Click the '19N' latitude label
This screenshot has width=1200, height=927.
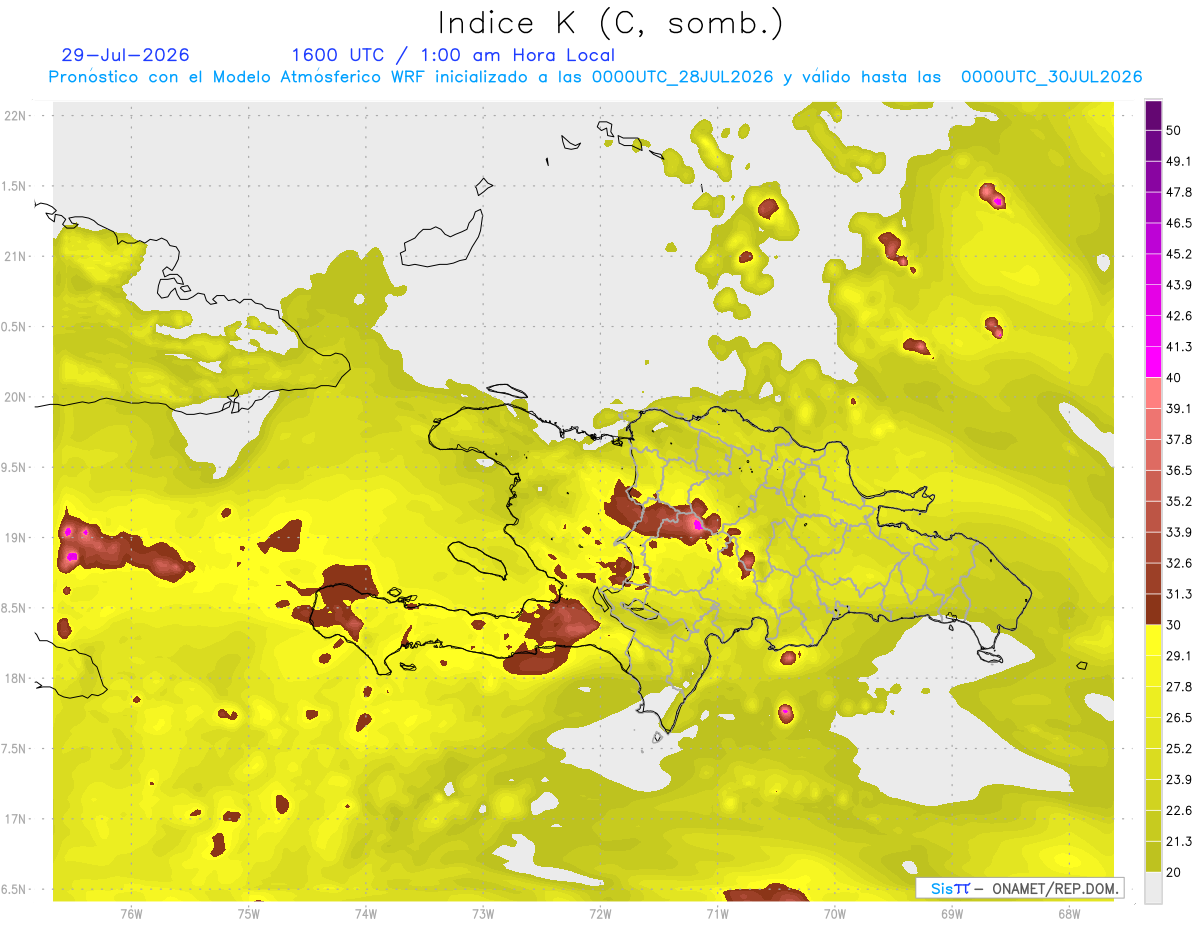17,538
